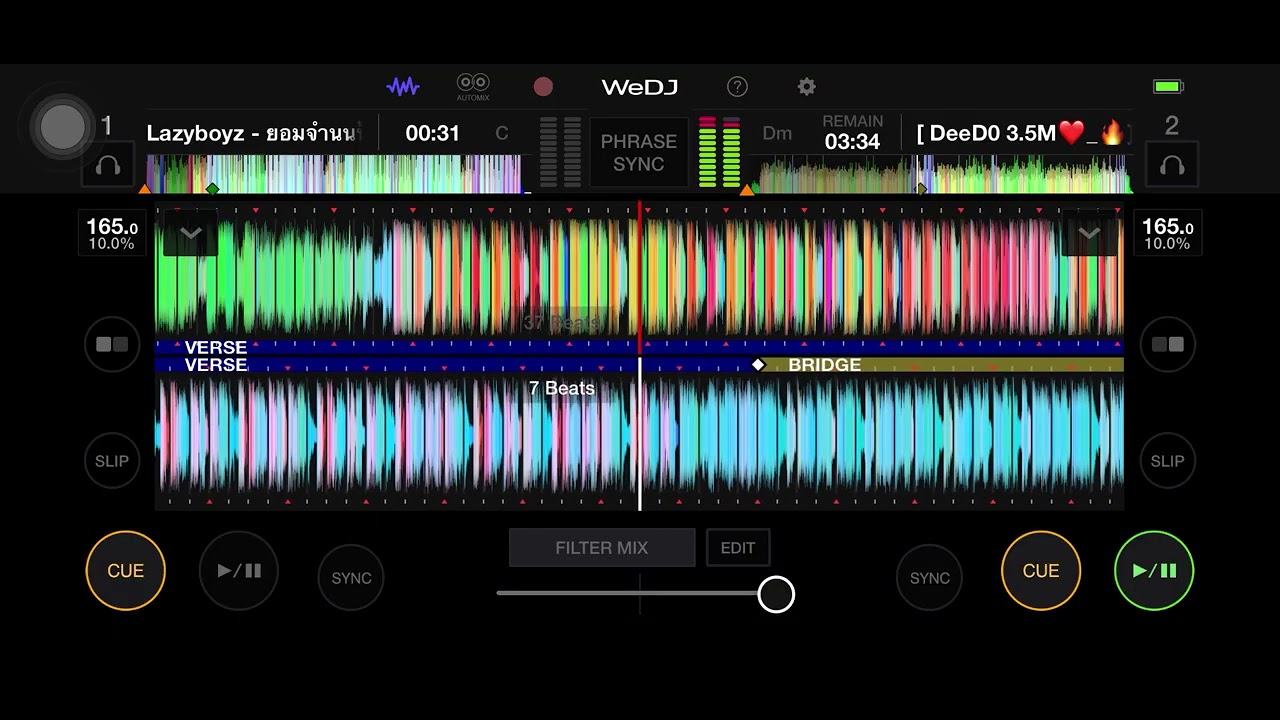
Task: Start recording with the red record button
Action: pyautogui.click(x=543, y=87)
